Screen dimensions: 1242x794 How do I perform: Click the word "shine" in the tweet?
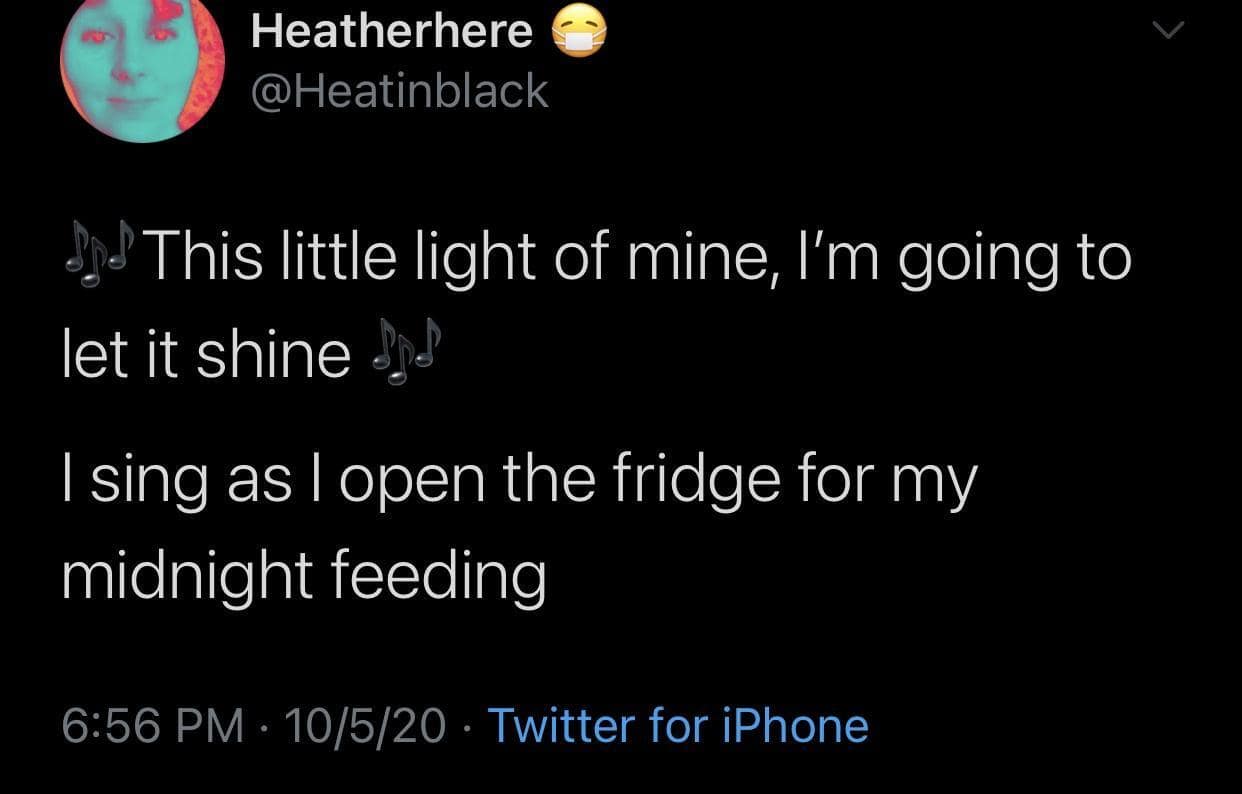(272, 357)
